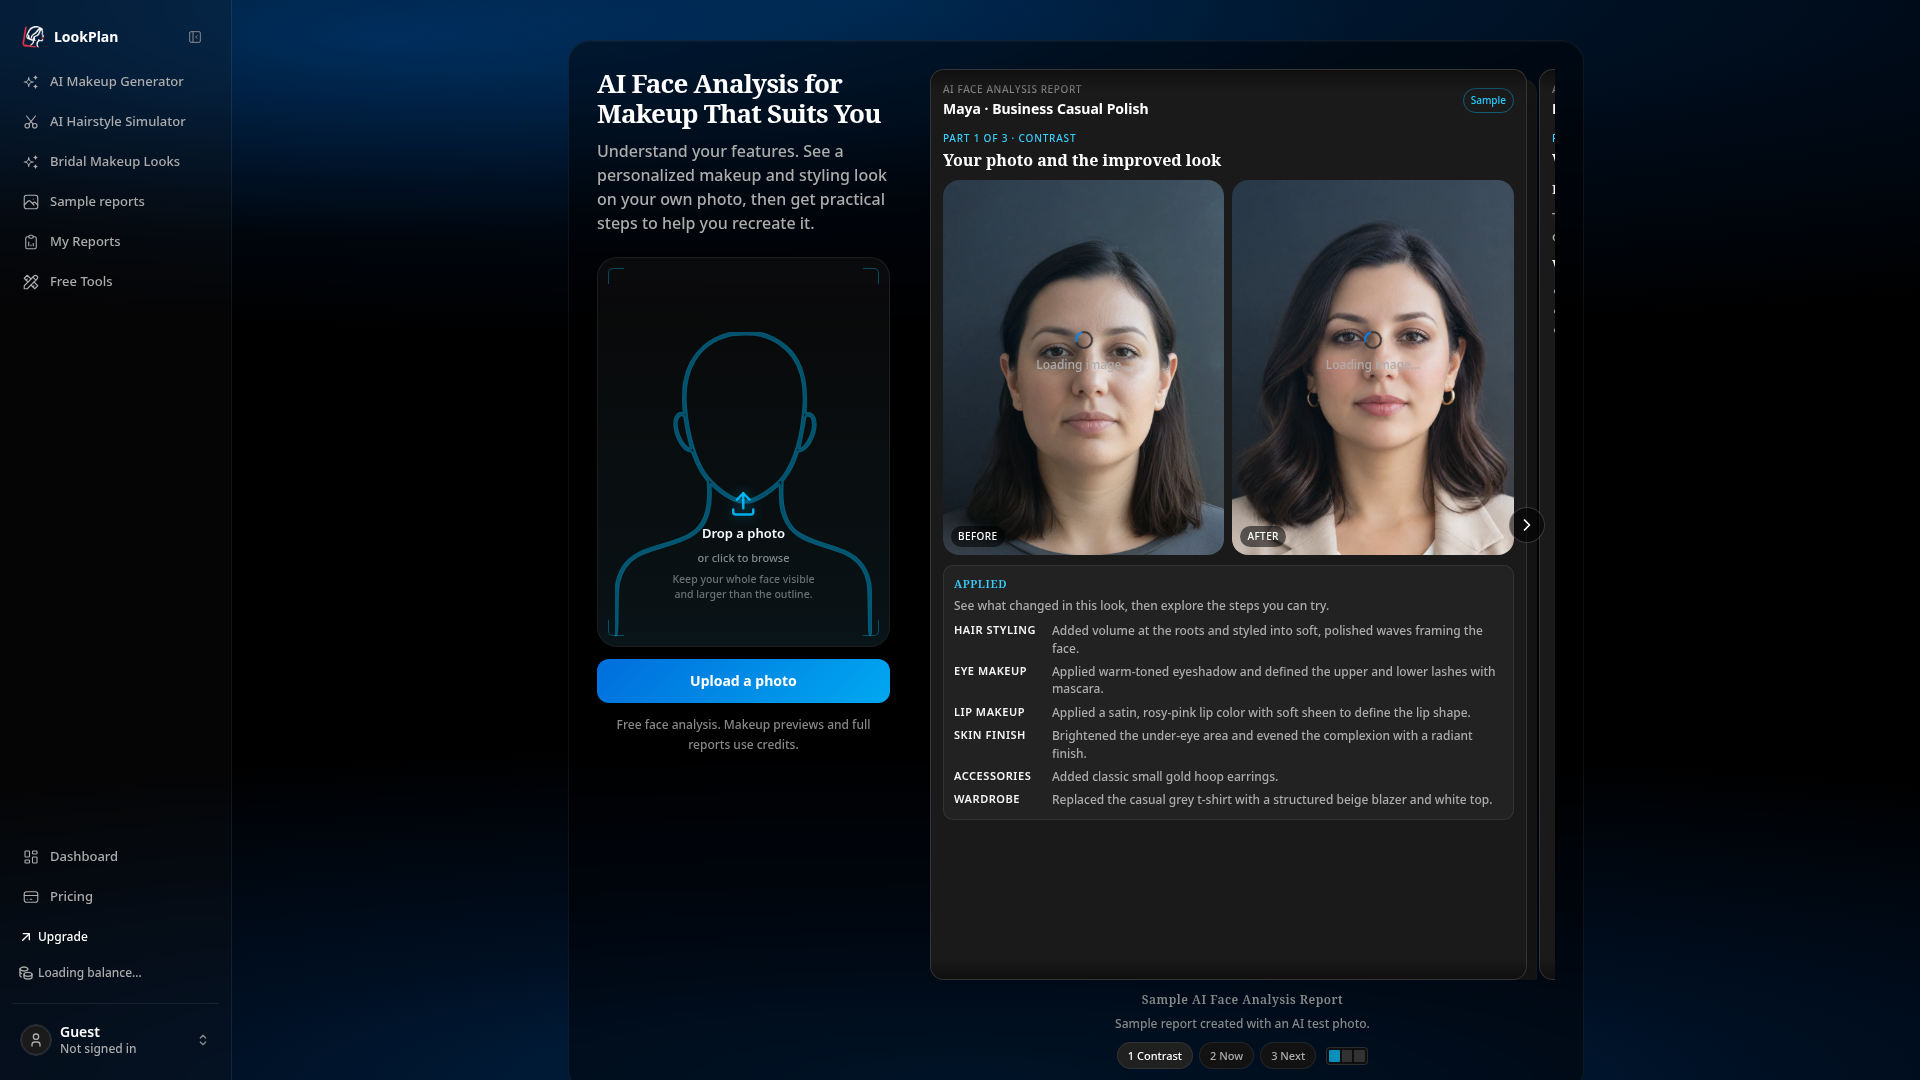Select the 1 Contrast tab
The height and width of the screenshot is (1080, 1920).
tap(1154, 1056)
